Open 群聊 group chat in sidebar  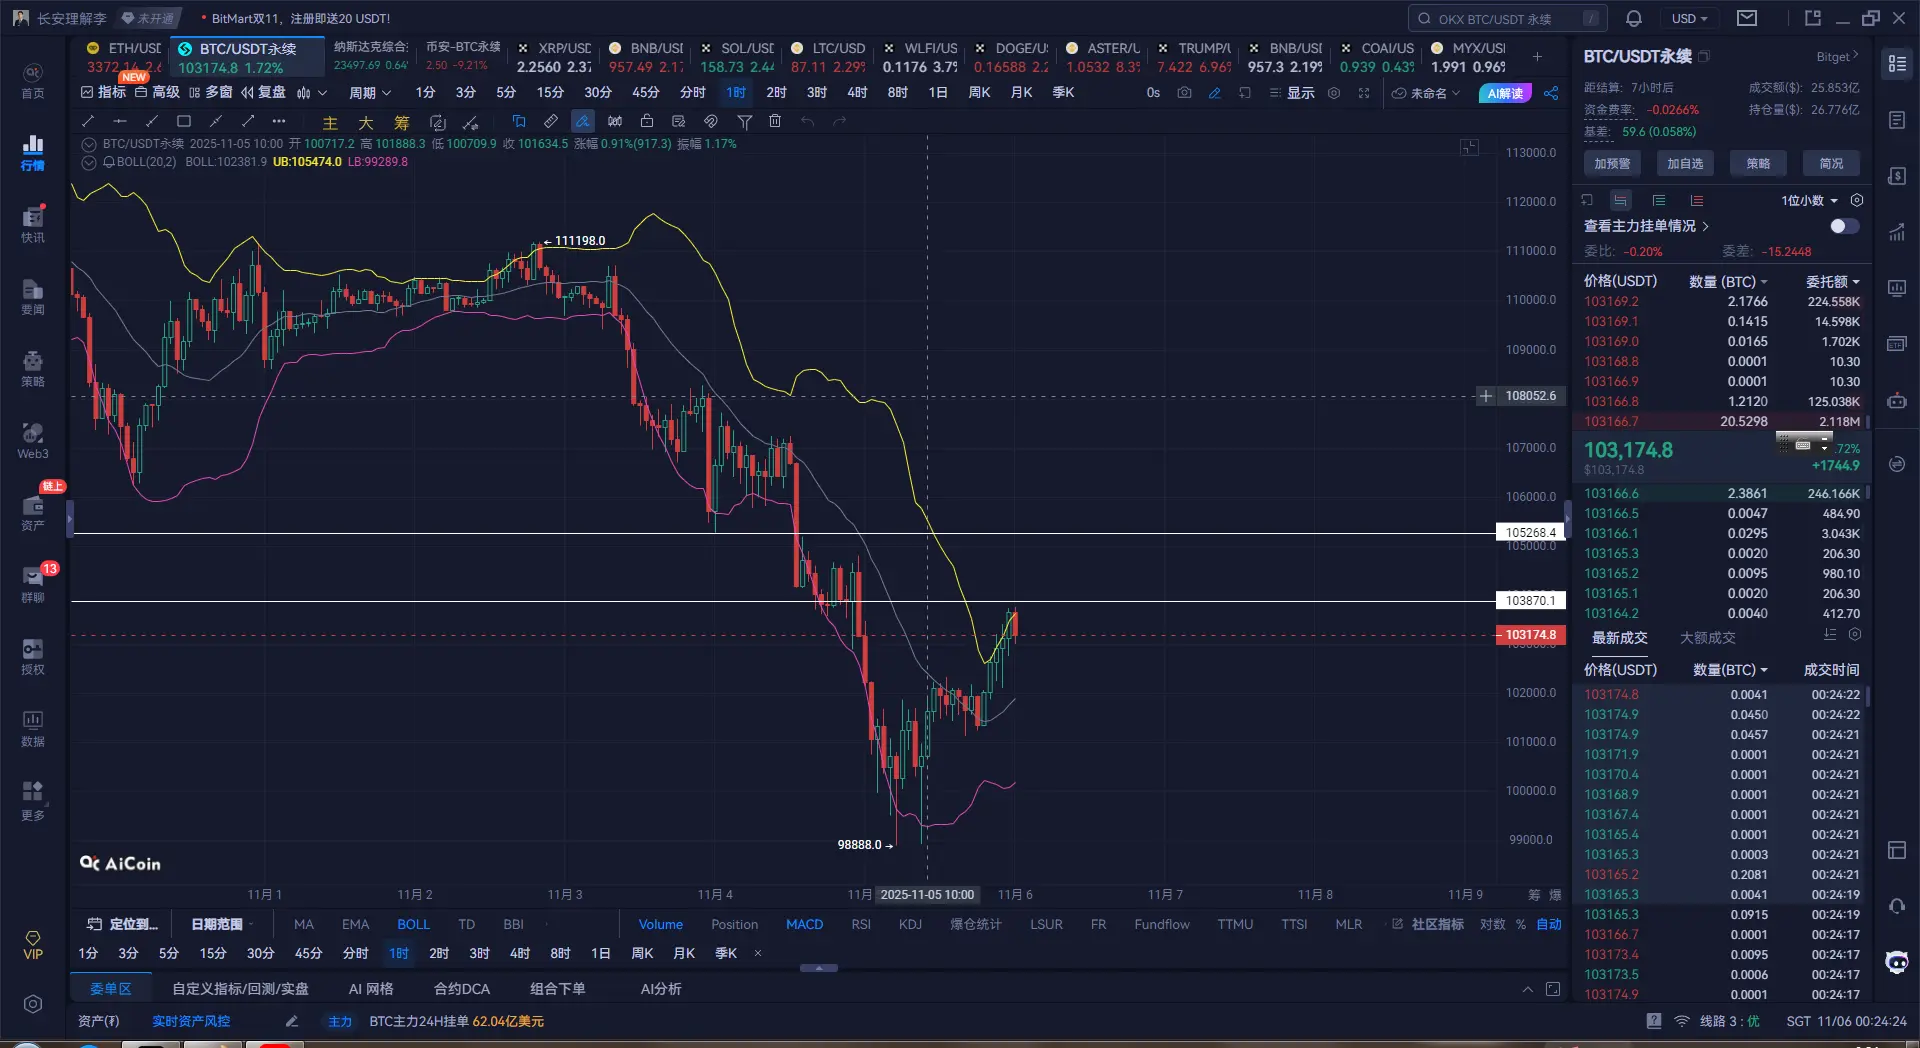(x=33, y=585)
